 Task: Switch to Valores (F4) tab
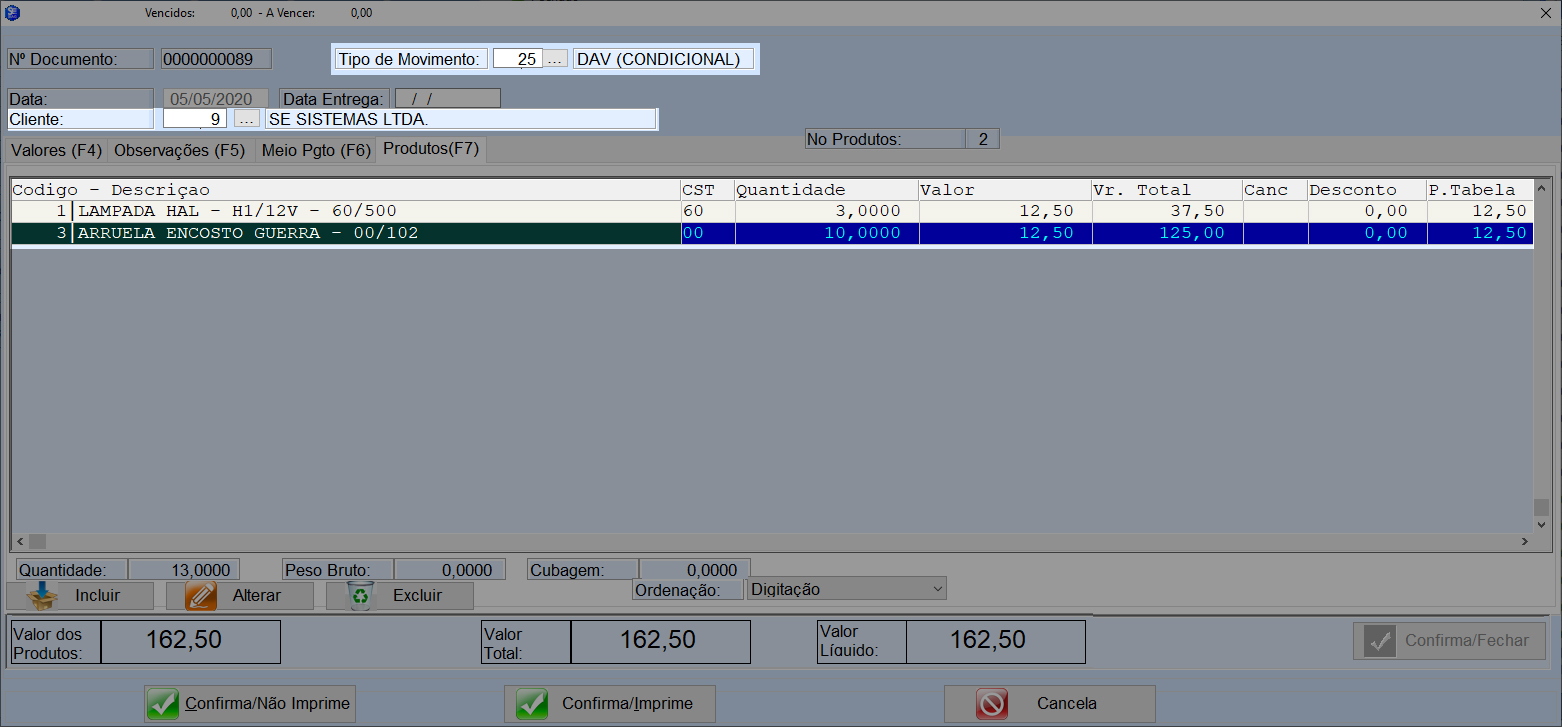[56, 151]
